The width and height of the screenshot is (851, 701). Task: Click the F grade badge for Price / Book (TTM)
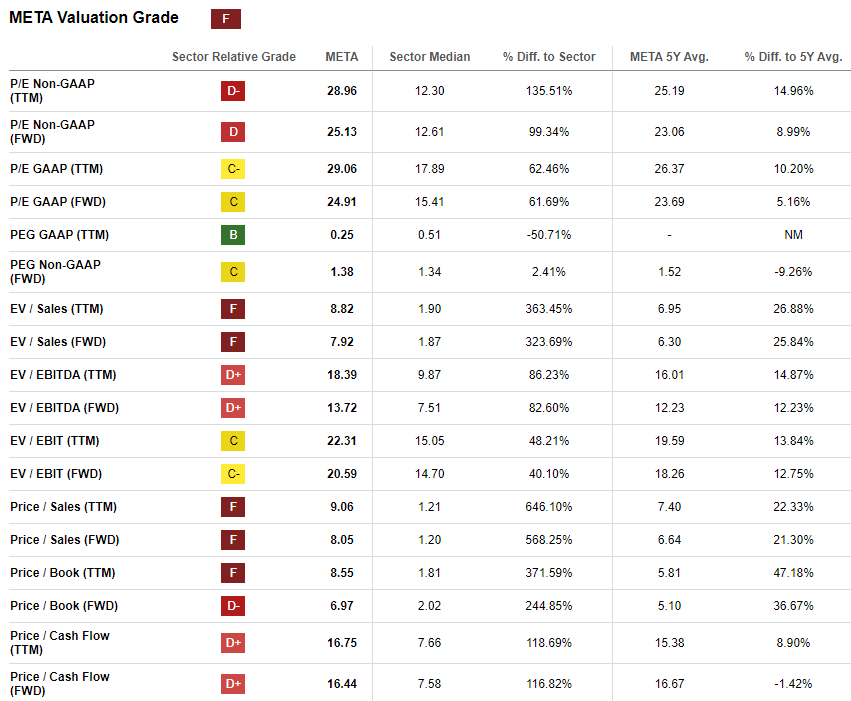click(x=233, y=573)
